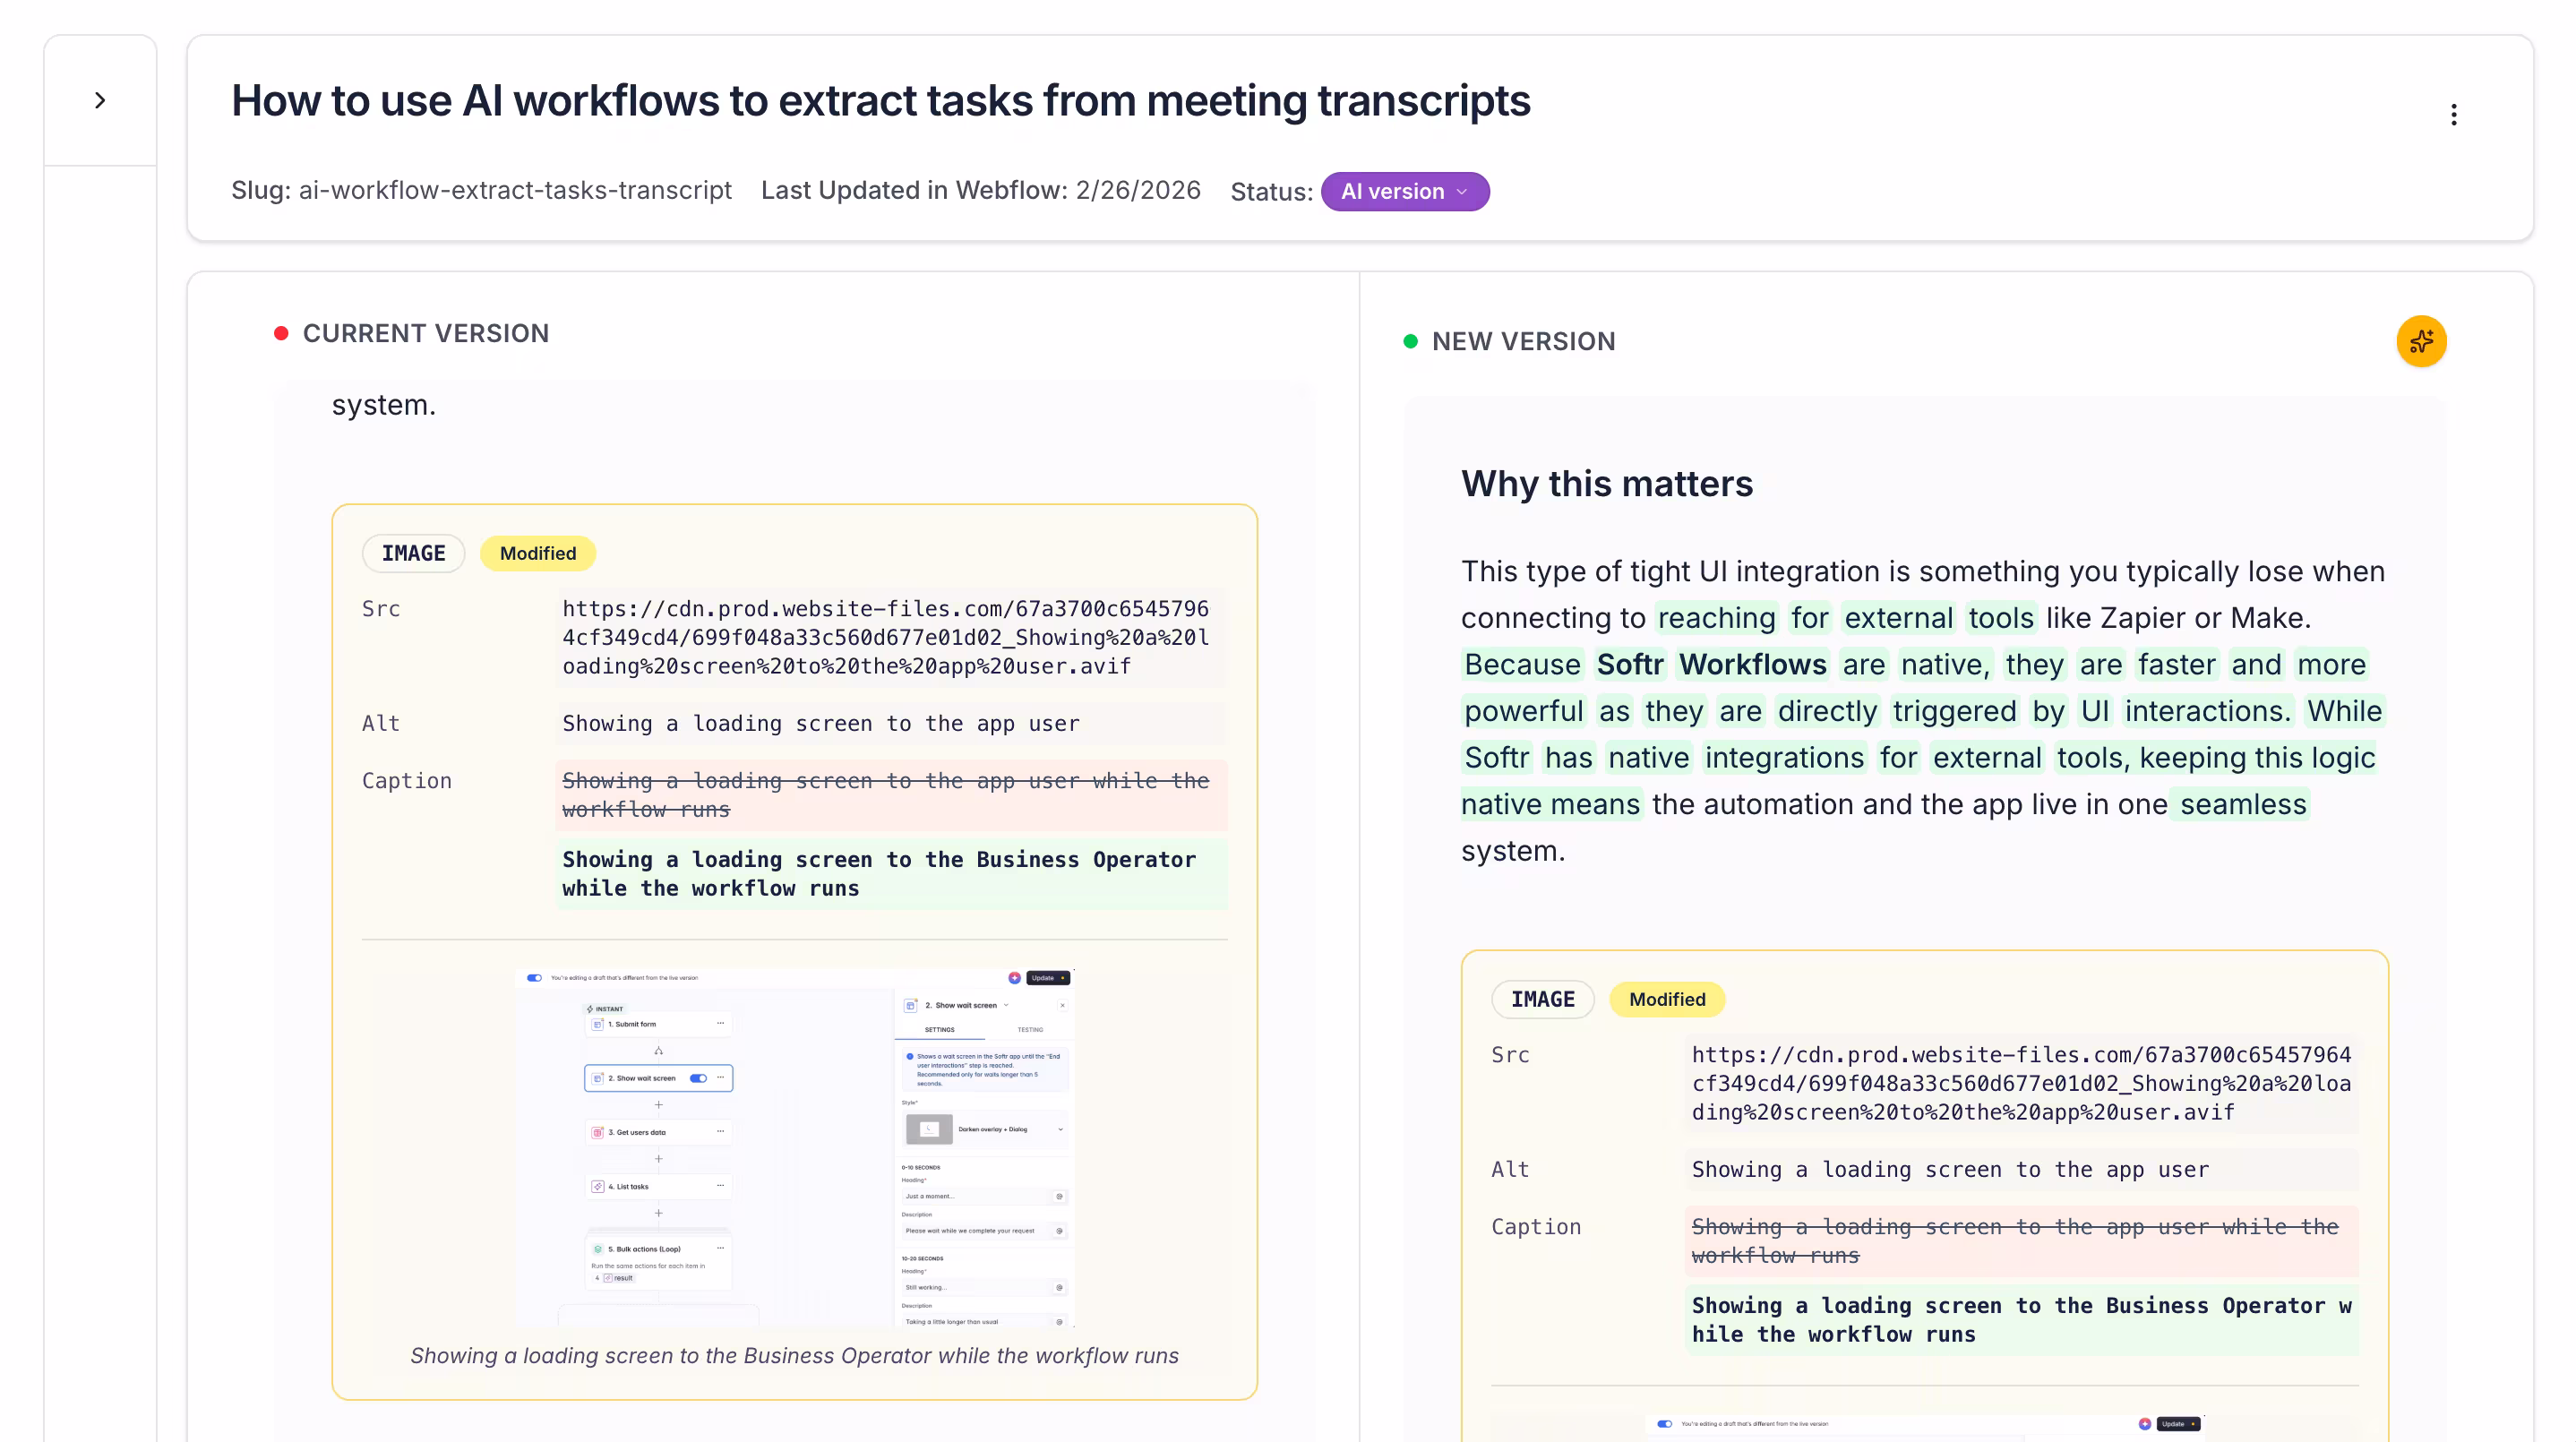Click the Modified tag in Current Version
2576x1442 pixels.
tap(537, 553)
